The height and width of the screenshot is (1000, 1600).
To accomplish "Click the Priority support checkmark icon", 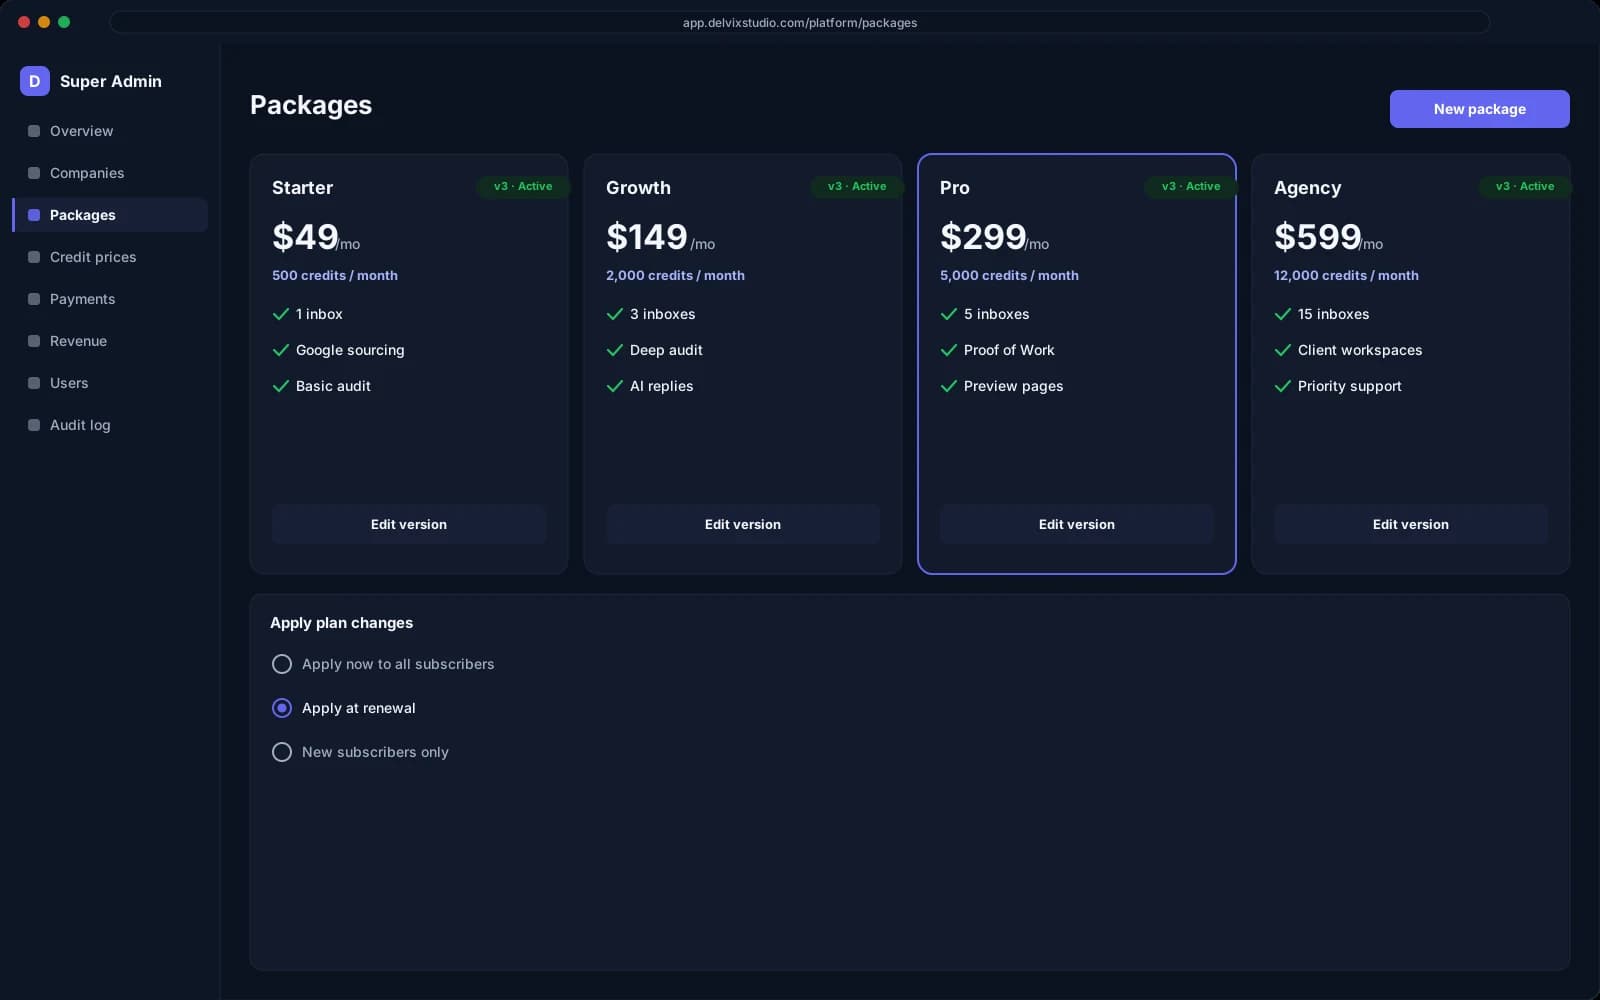I will 1283,386.
